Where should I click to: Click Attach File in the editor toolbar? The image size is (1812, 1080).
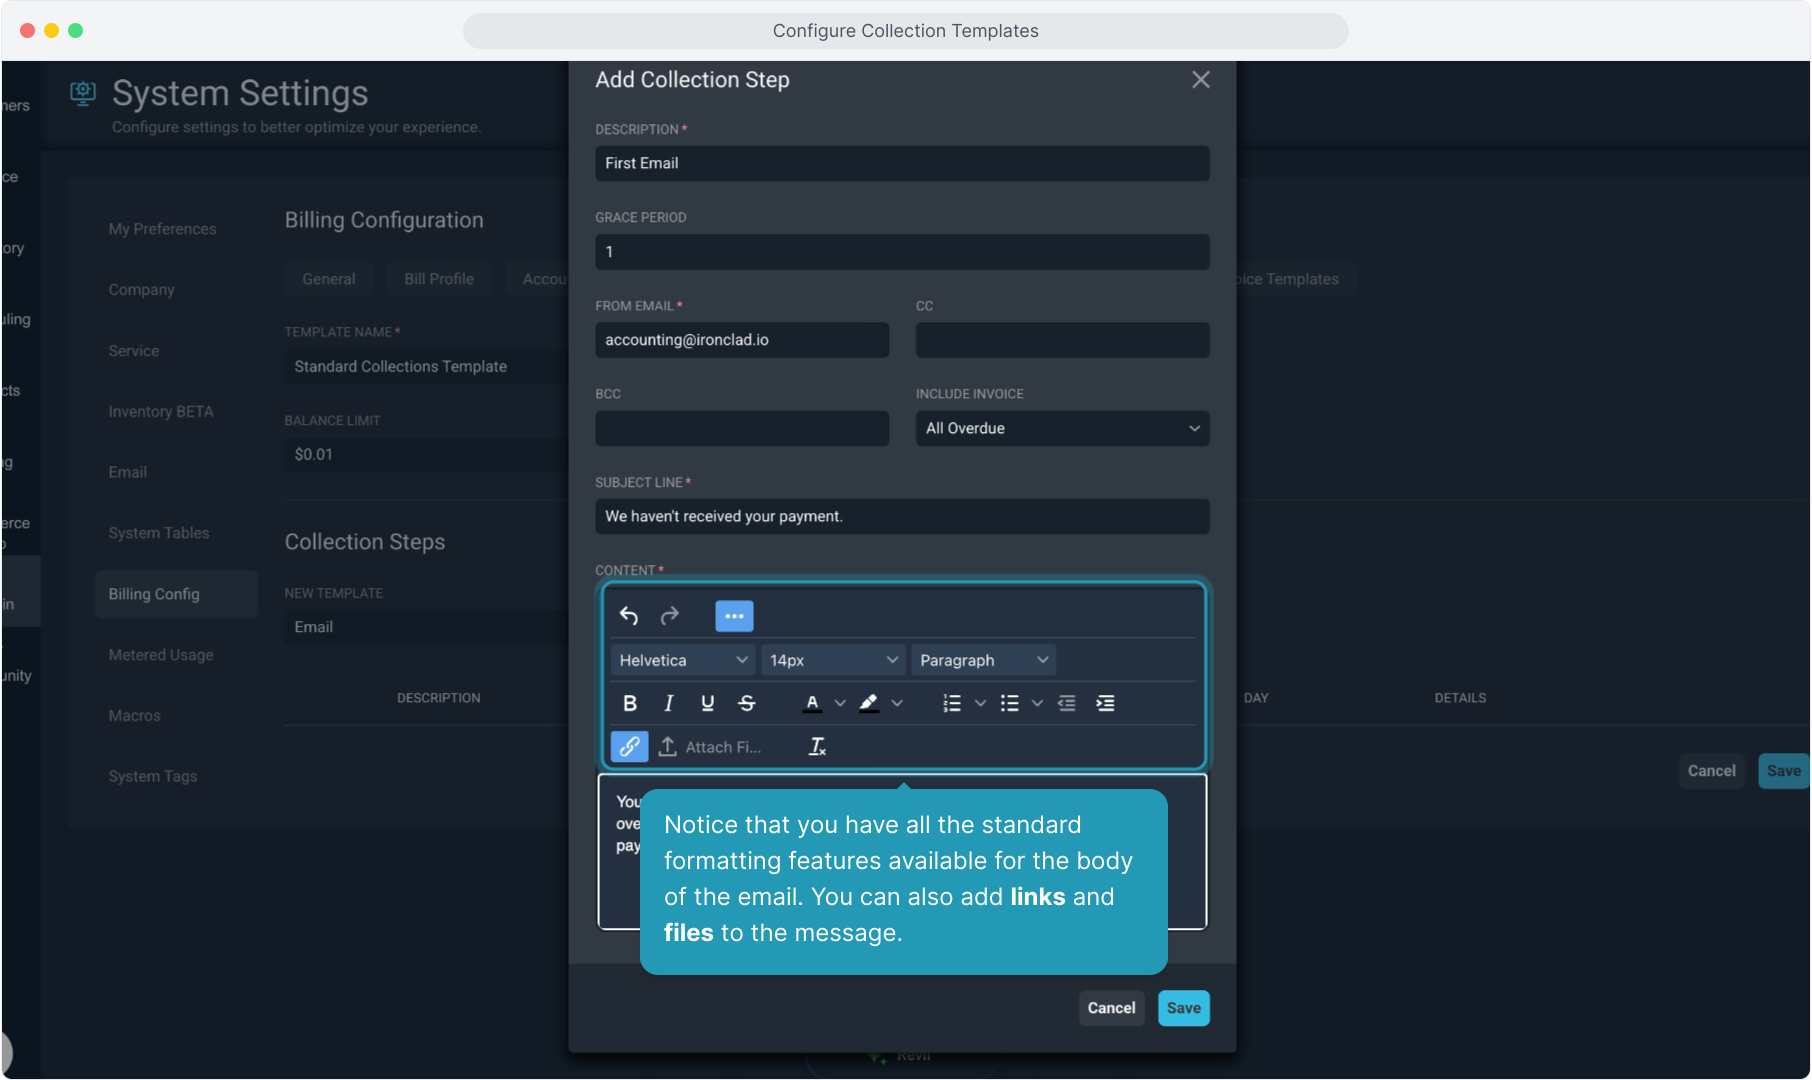pos(711,747)
